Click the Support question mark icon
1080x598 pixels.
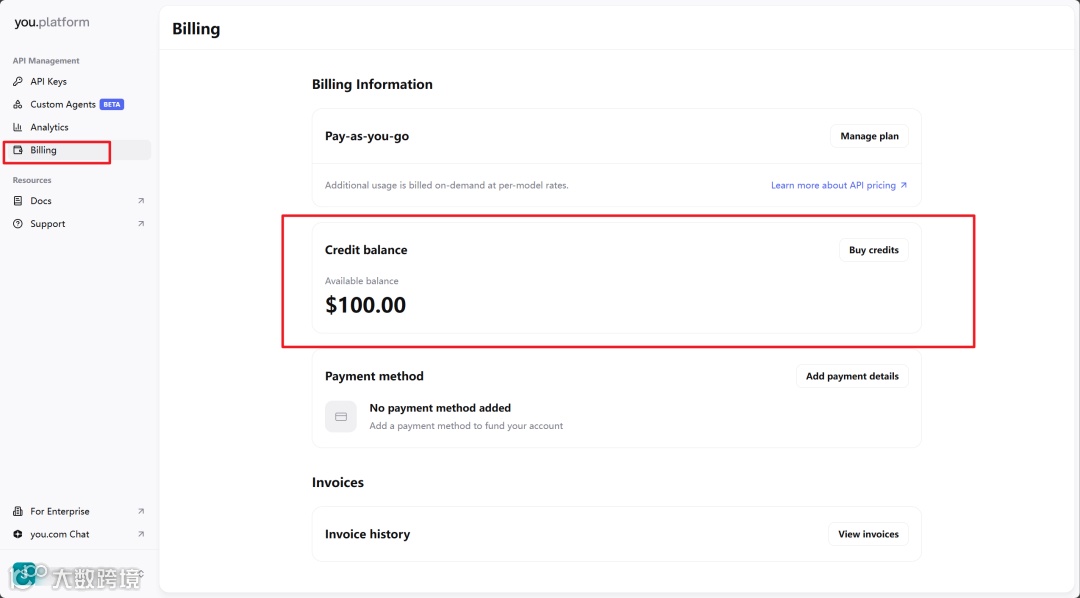(18, 224)
